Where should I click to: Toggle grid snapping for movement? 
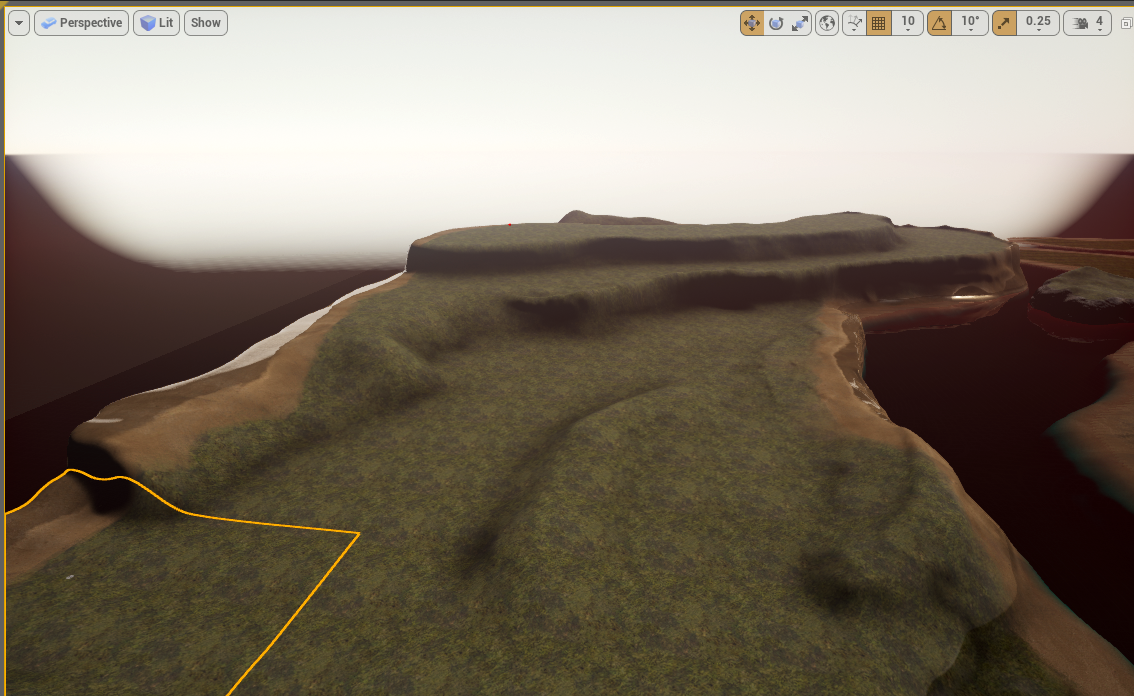(879, 23)
